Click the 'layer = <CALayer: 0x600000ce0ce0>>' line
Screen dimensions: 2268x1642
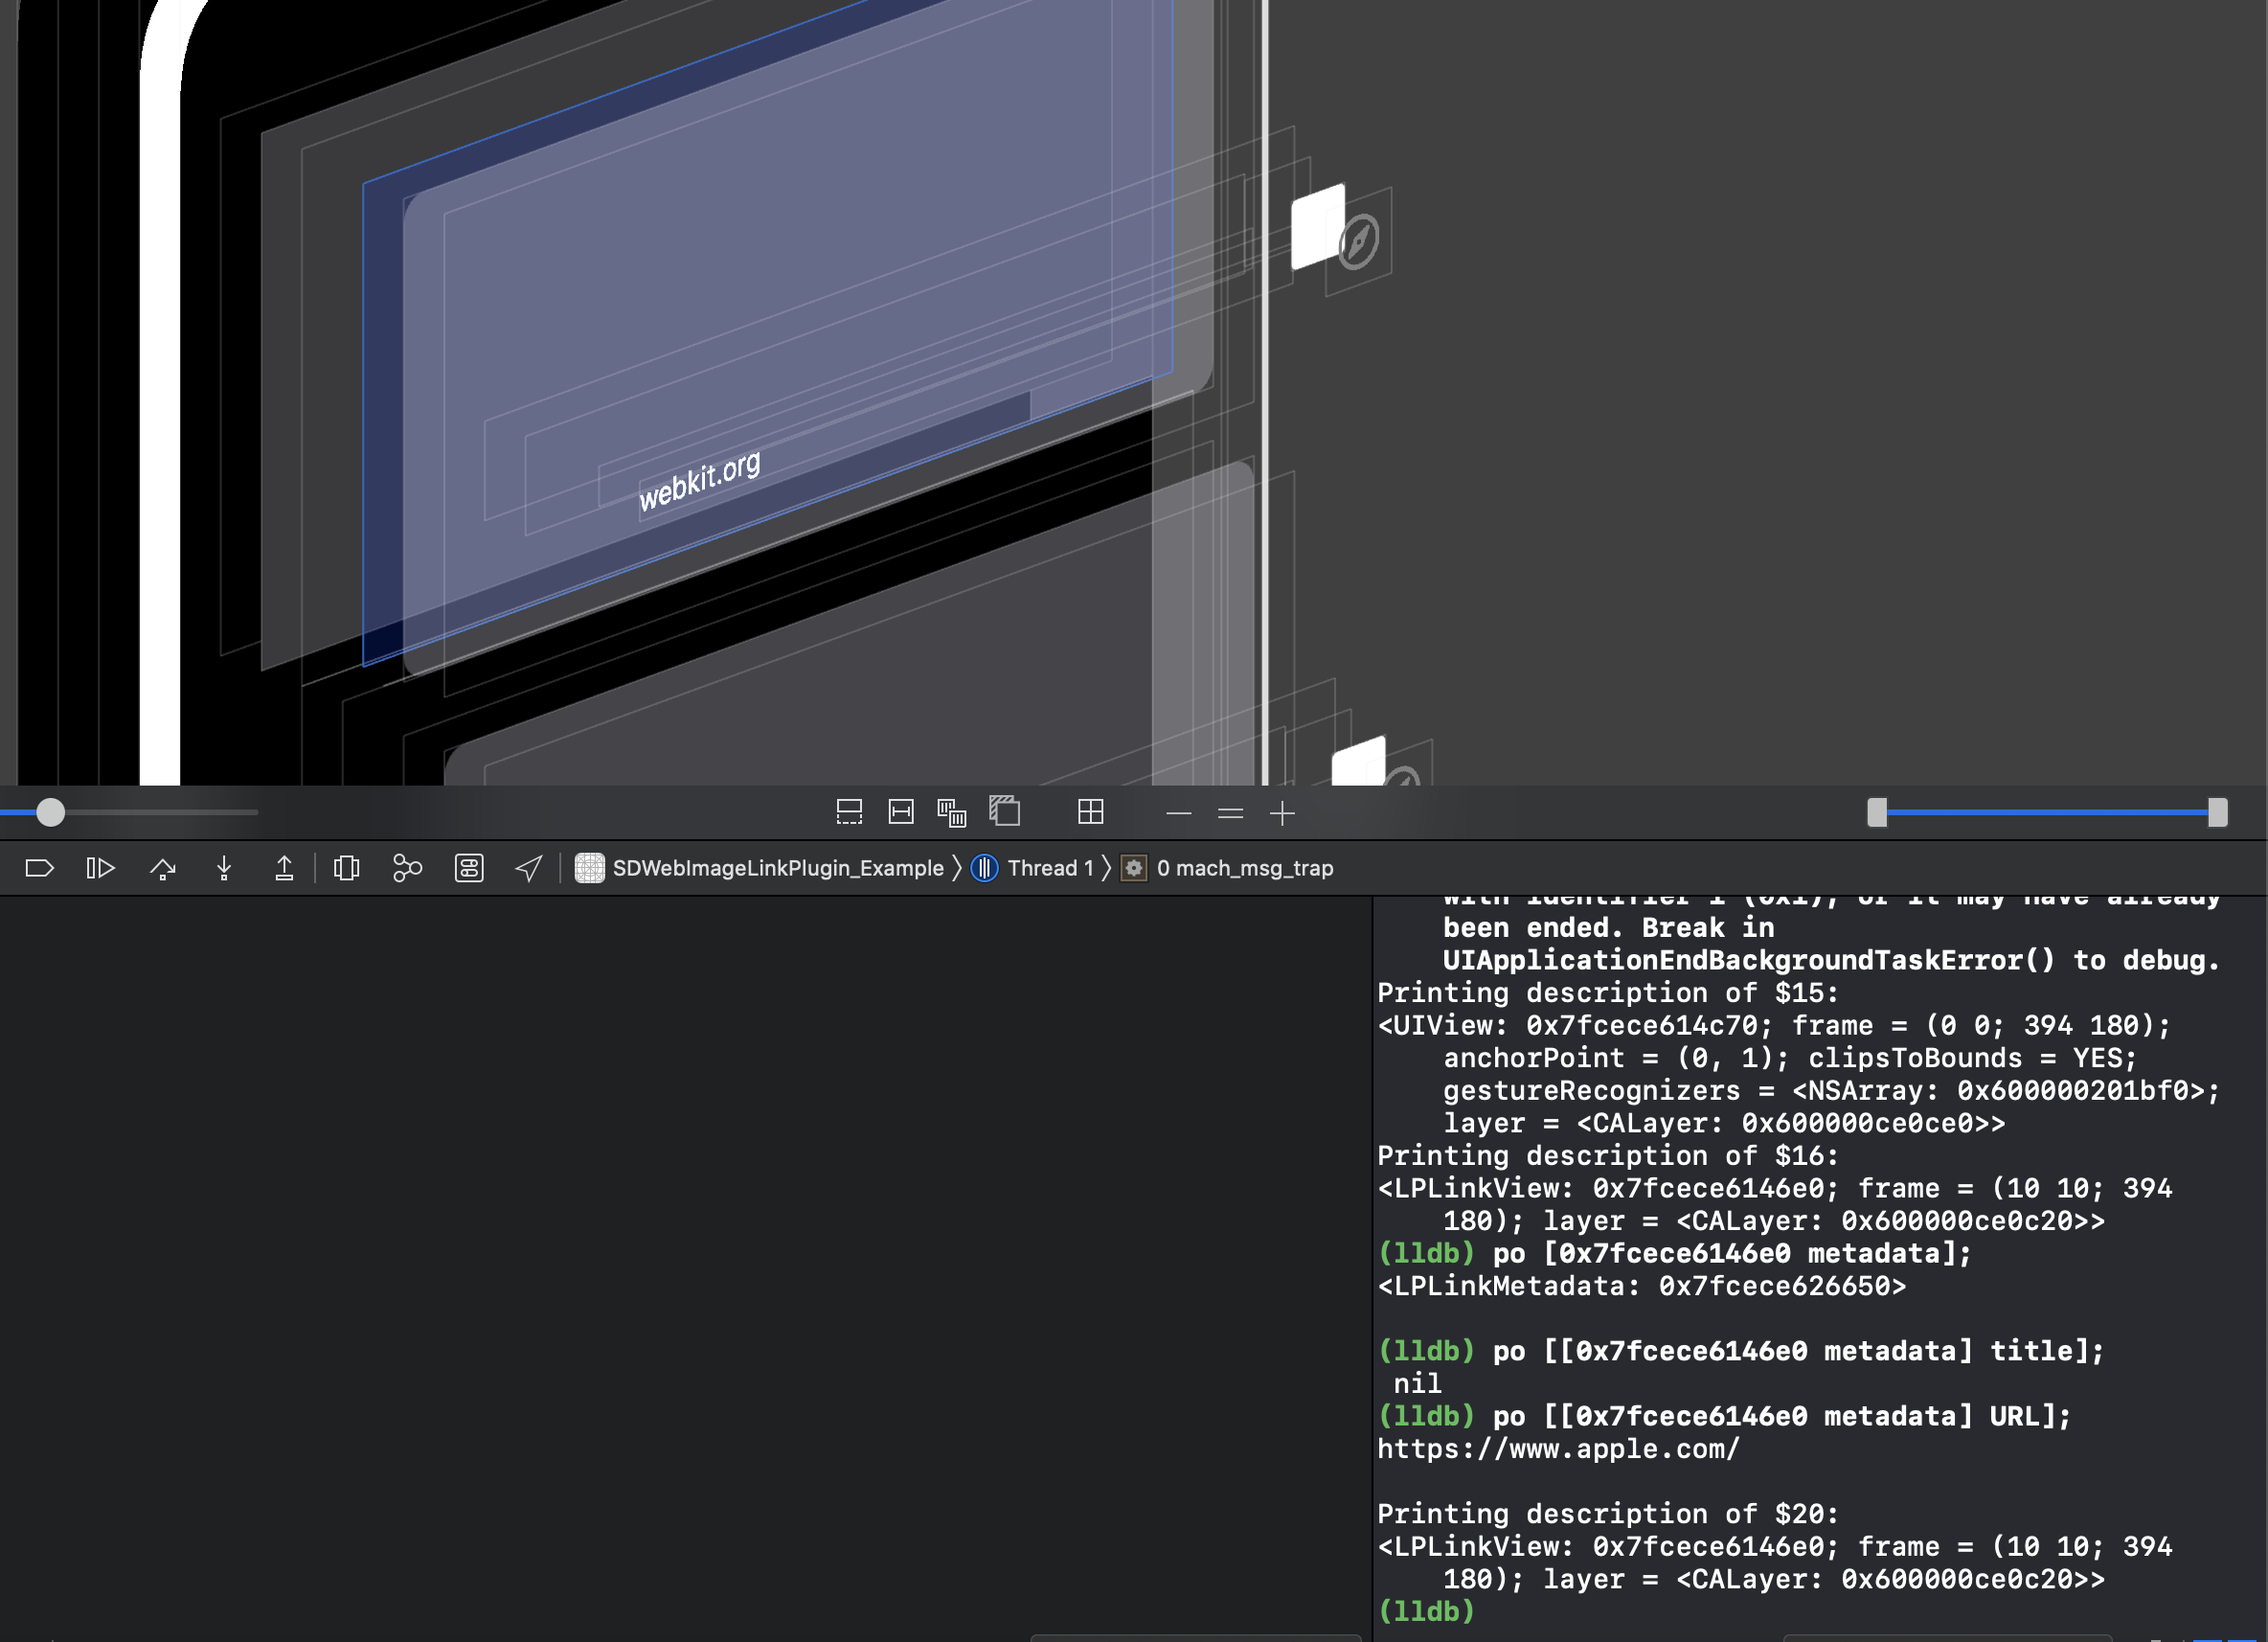[x=1724, y=1123]
